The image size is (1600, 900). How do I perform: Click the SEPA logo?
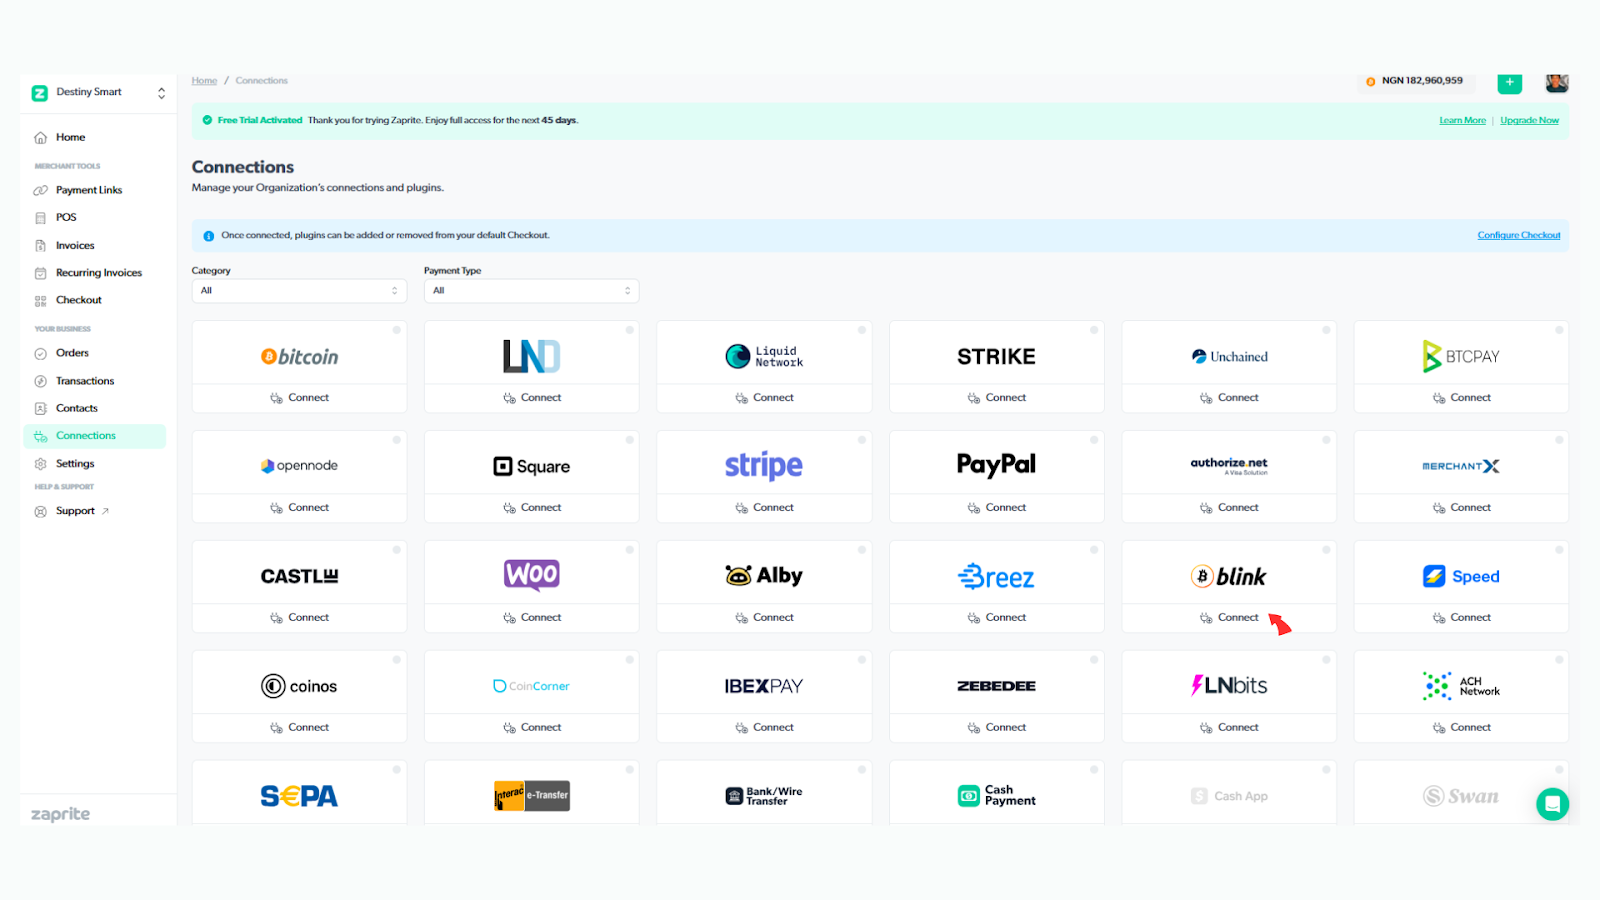(x=300, y=796)
